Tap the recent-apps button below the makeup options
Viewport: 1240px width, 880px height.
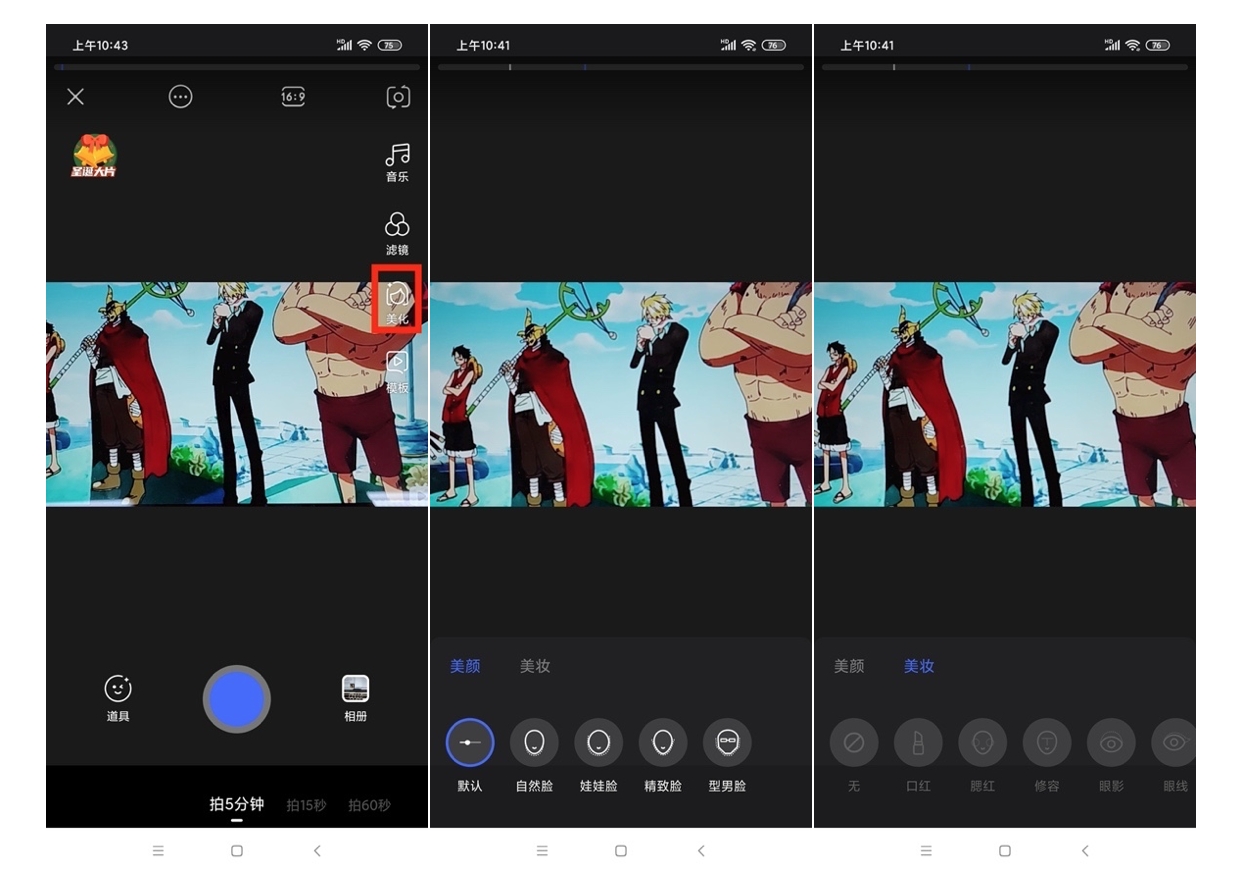[926, 851]
